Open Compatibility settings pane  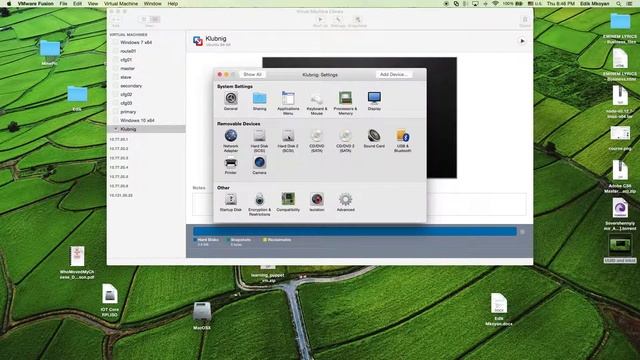pyautogui.click(x=288, y=202)
